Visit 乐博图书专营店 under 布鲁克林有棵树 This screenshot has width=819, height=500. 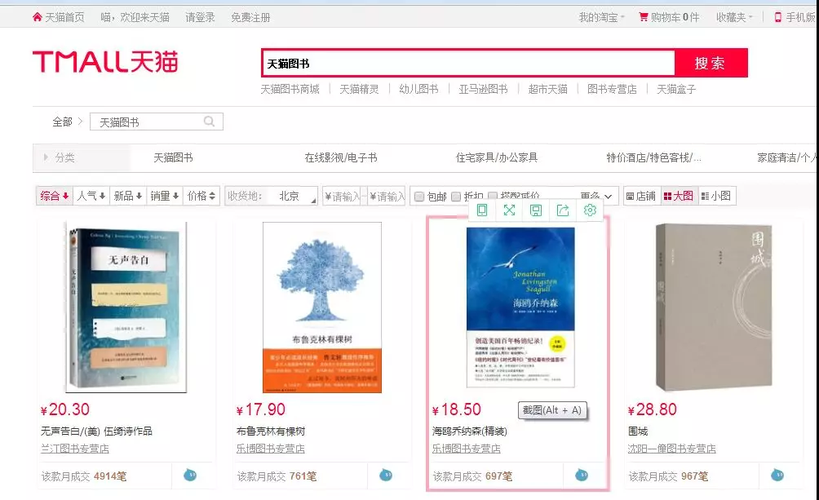pyautogui.click(x=271, y=448)
